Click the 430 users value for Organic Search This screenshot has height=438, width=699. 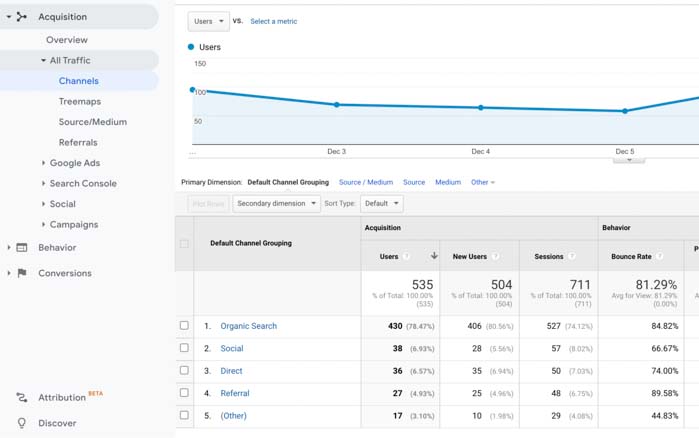(395, 326)
